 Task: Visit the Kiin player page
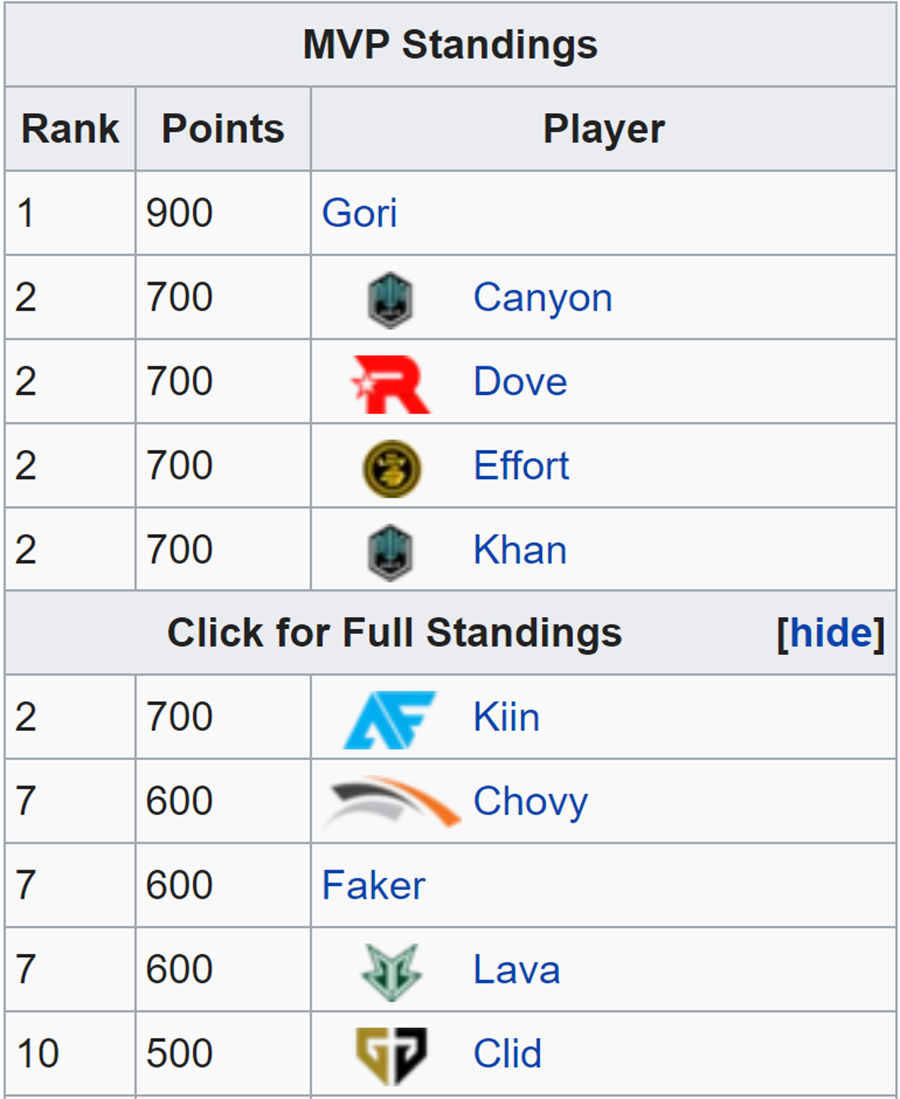tap(506, 718)
